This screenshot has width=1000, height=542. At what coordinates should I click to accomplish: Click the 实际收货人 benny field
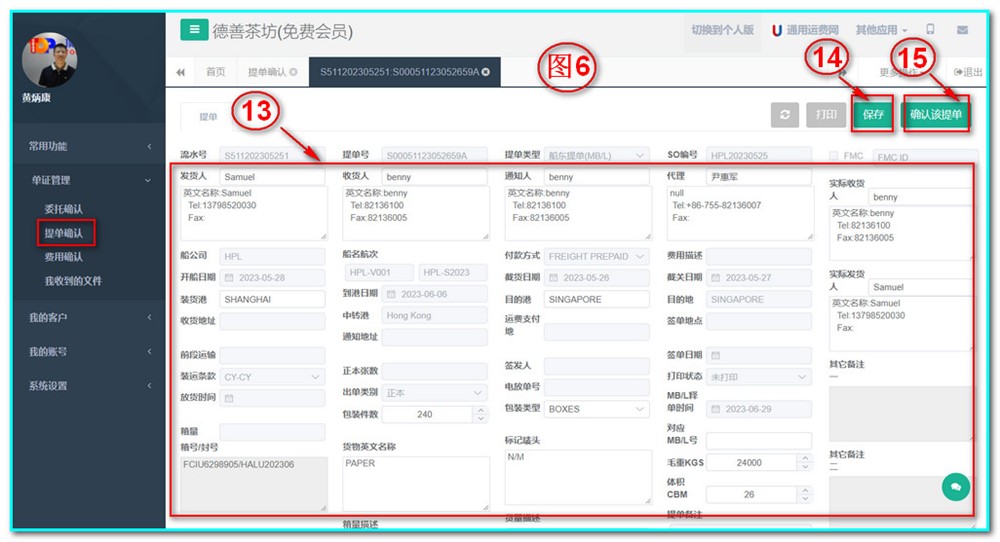[x=920, y=197]
